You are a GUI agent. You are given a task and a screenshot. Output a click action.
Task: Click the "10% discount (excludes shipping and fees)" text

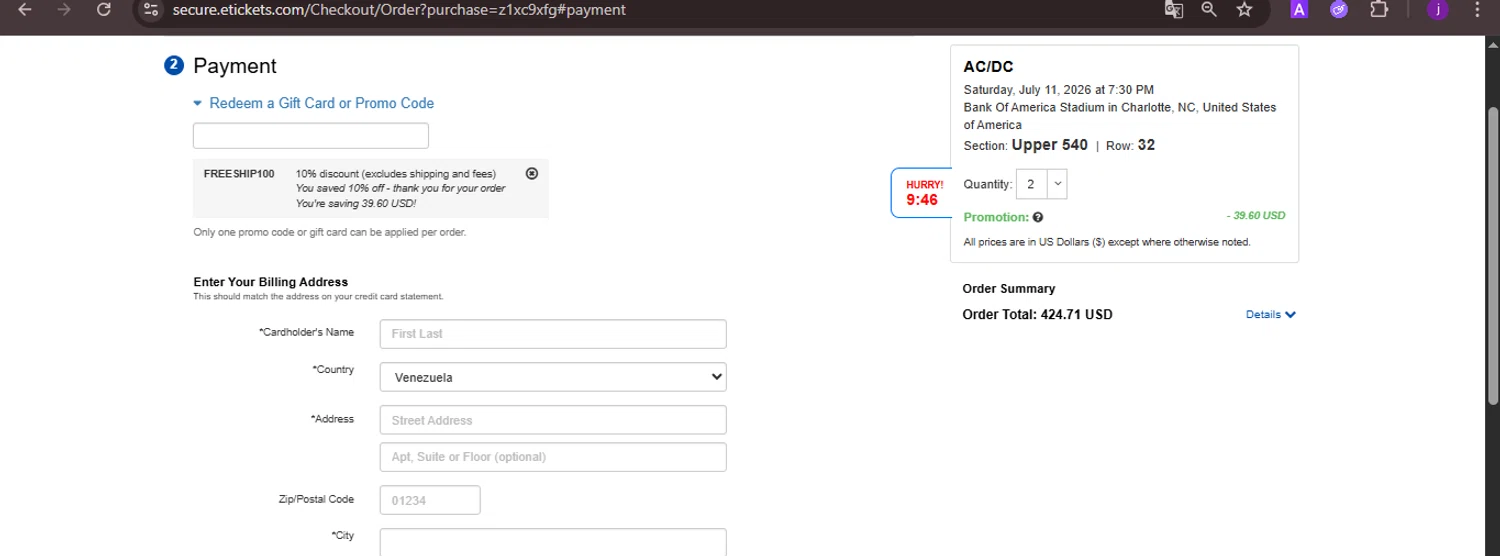(395, 174)
